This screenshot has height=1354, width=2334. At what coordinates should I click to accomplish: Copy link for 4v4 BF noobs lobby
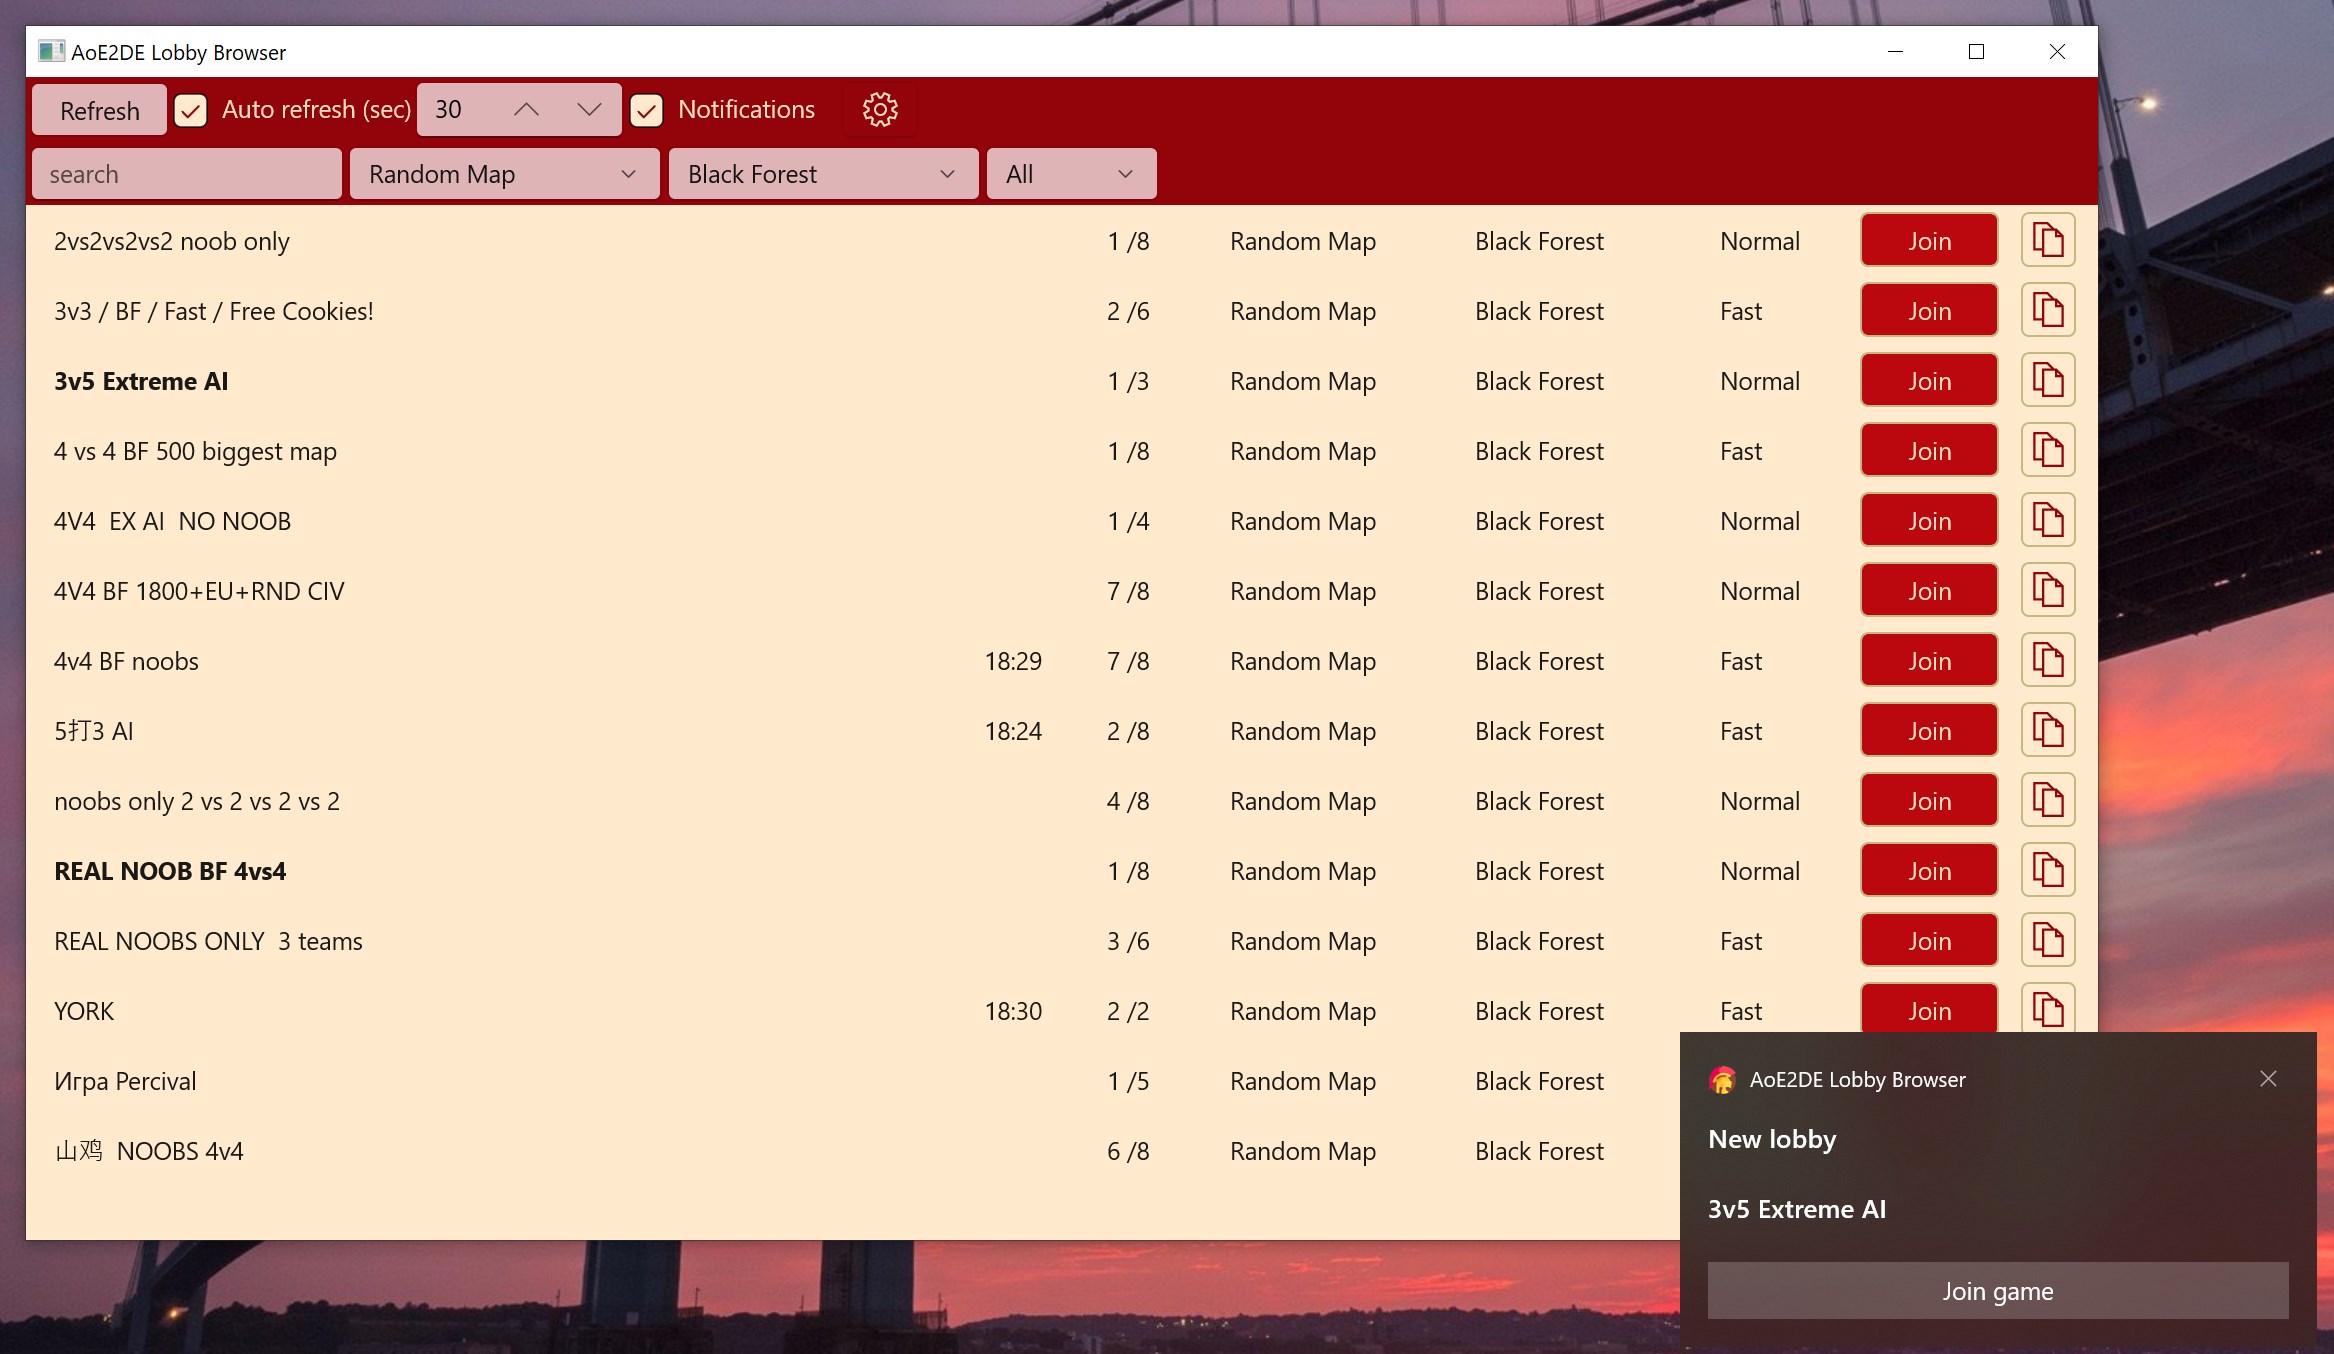[2048, 660]
